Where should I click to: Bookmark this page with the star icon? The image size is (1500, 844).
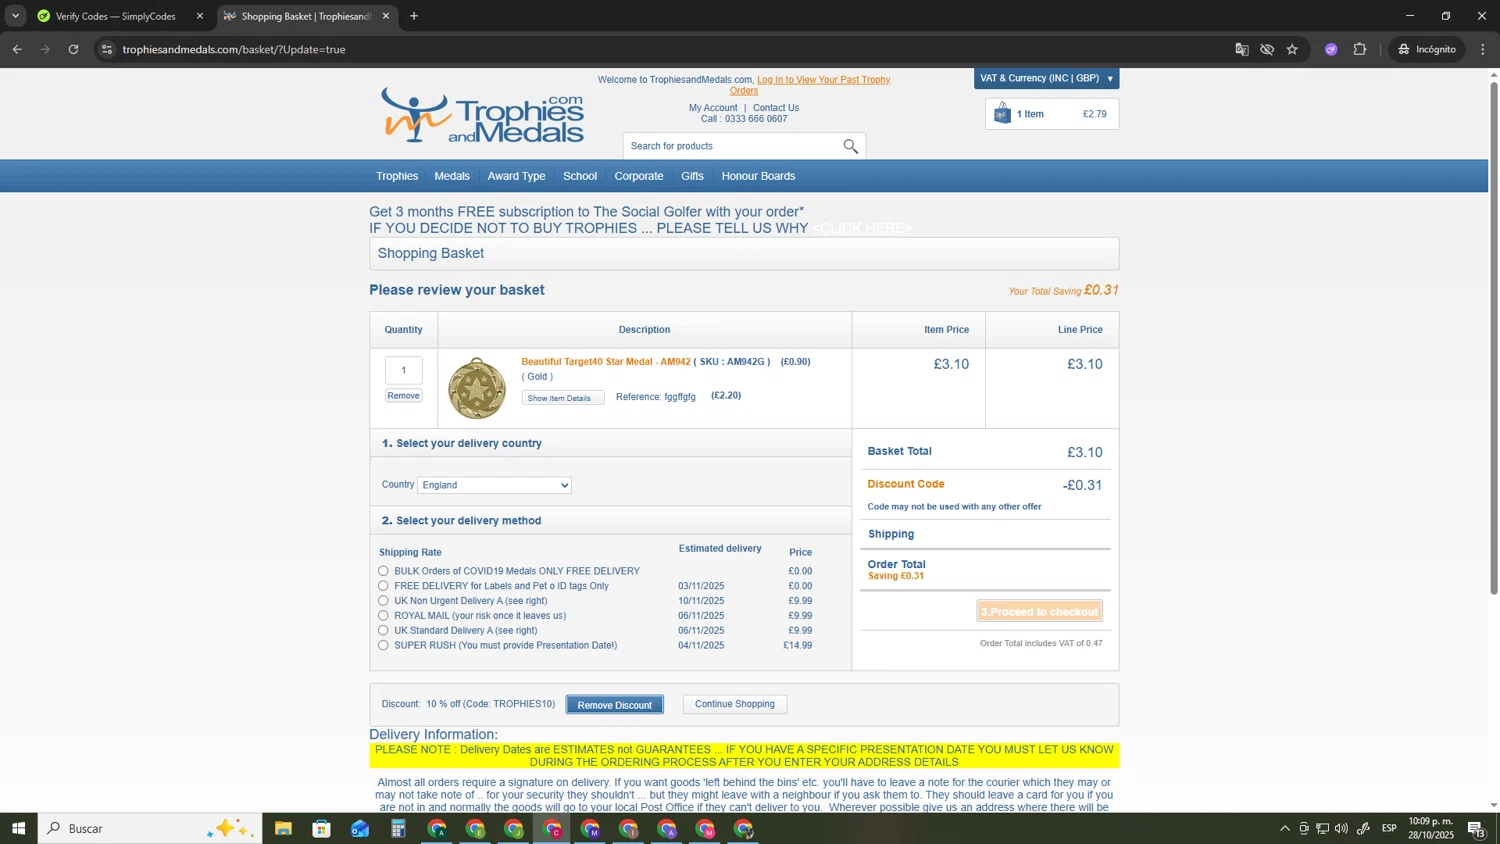(x=1292, y=49)
